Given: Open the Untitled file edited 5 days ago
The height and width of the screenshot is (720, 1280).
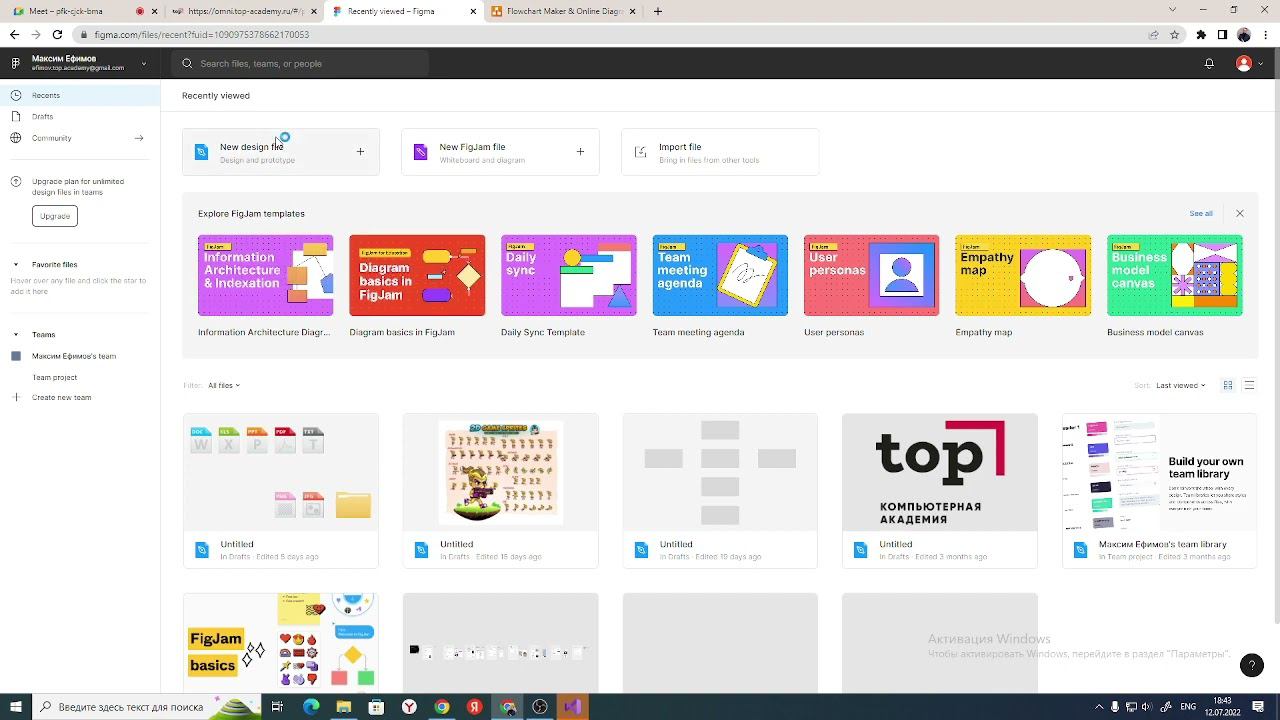Looking at the screenshot, I should 281,491.
